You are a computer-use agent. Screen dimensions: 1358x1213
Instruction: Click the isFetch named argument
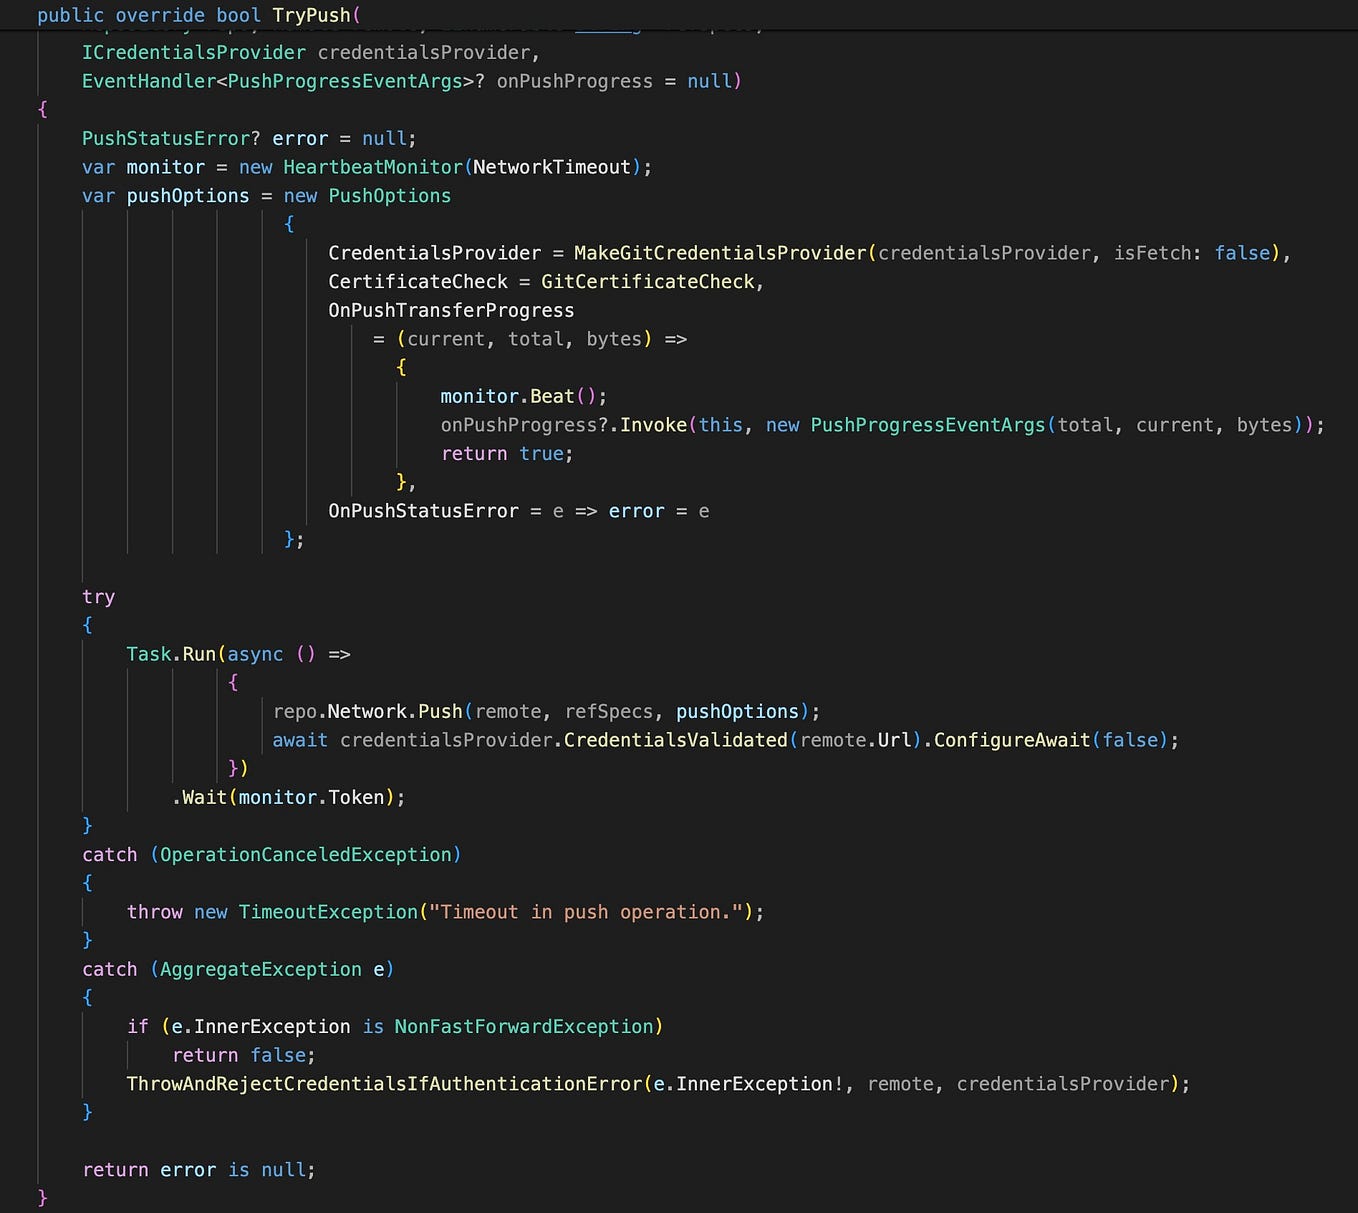coord(1153,253)
